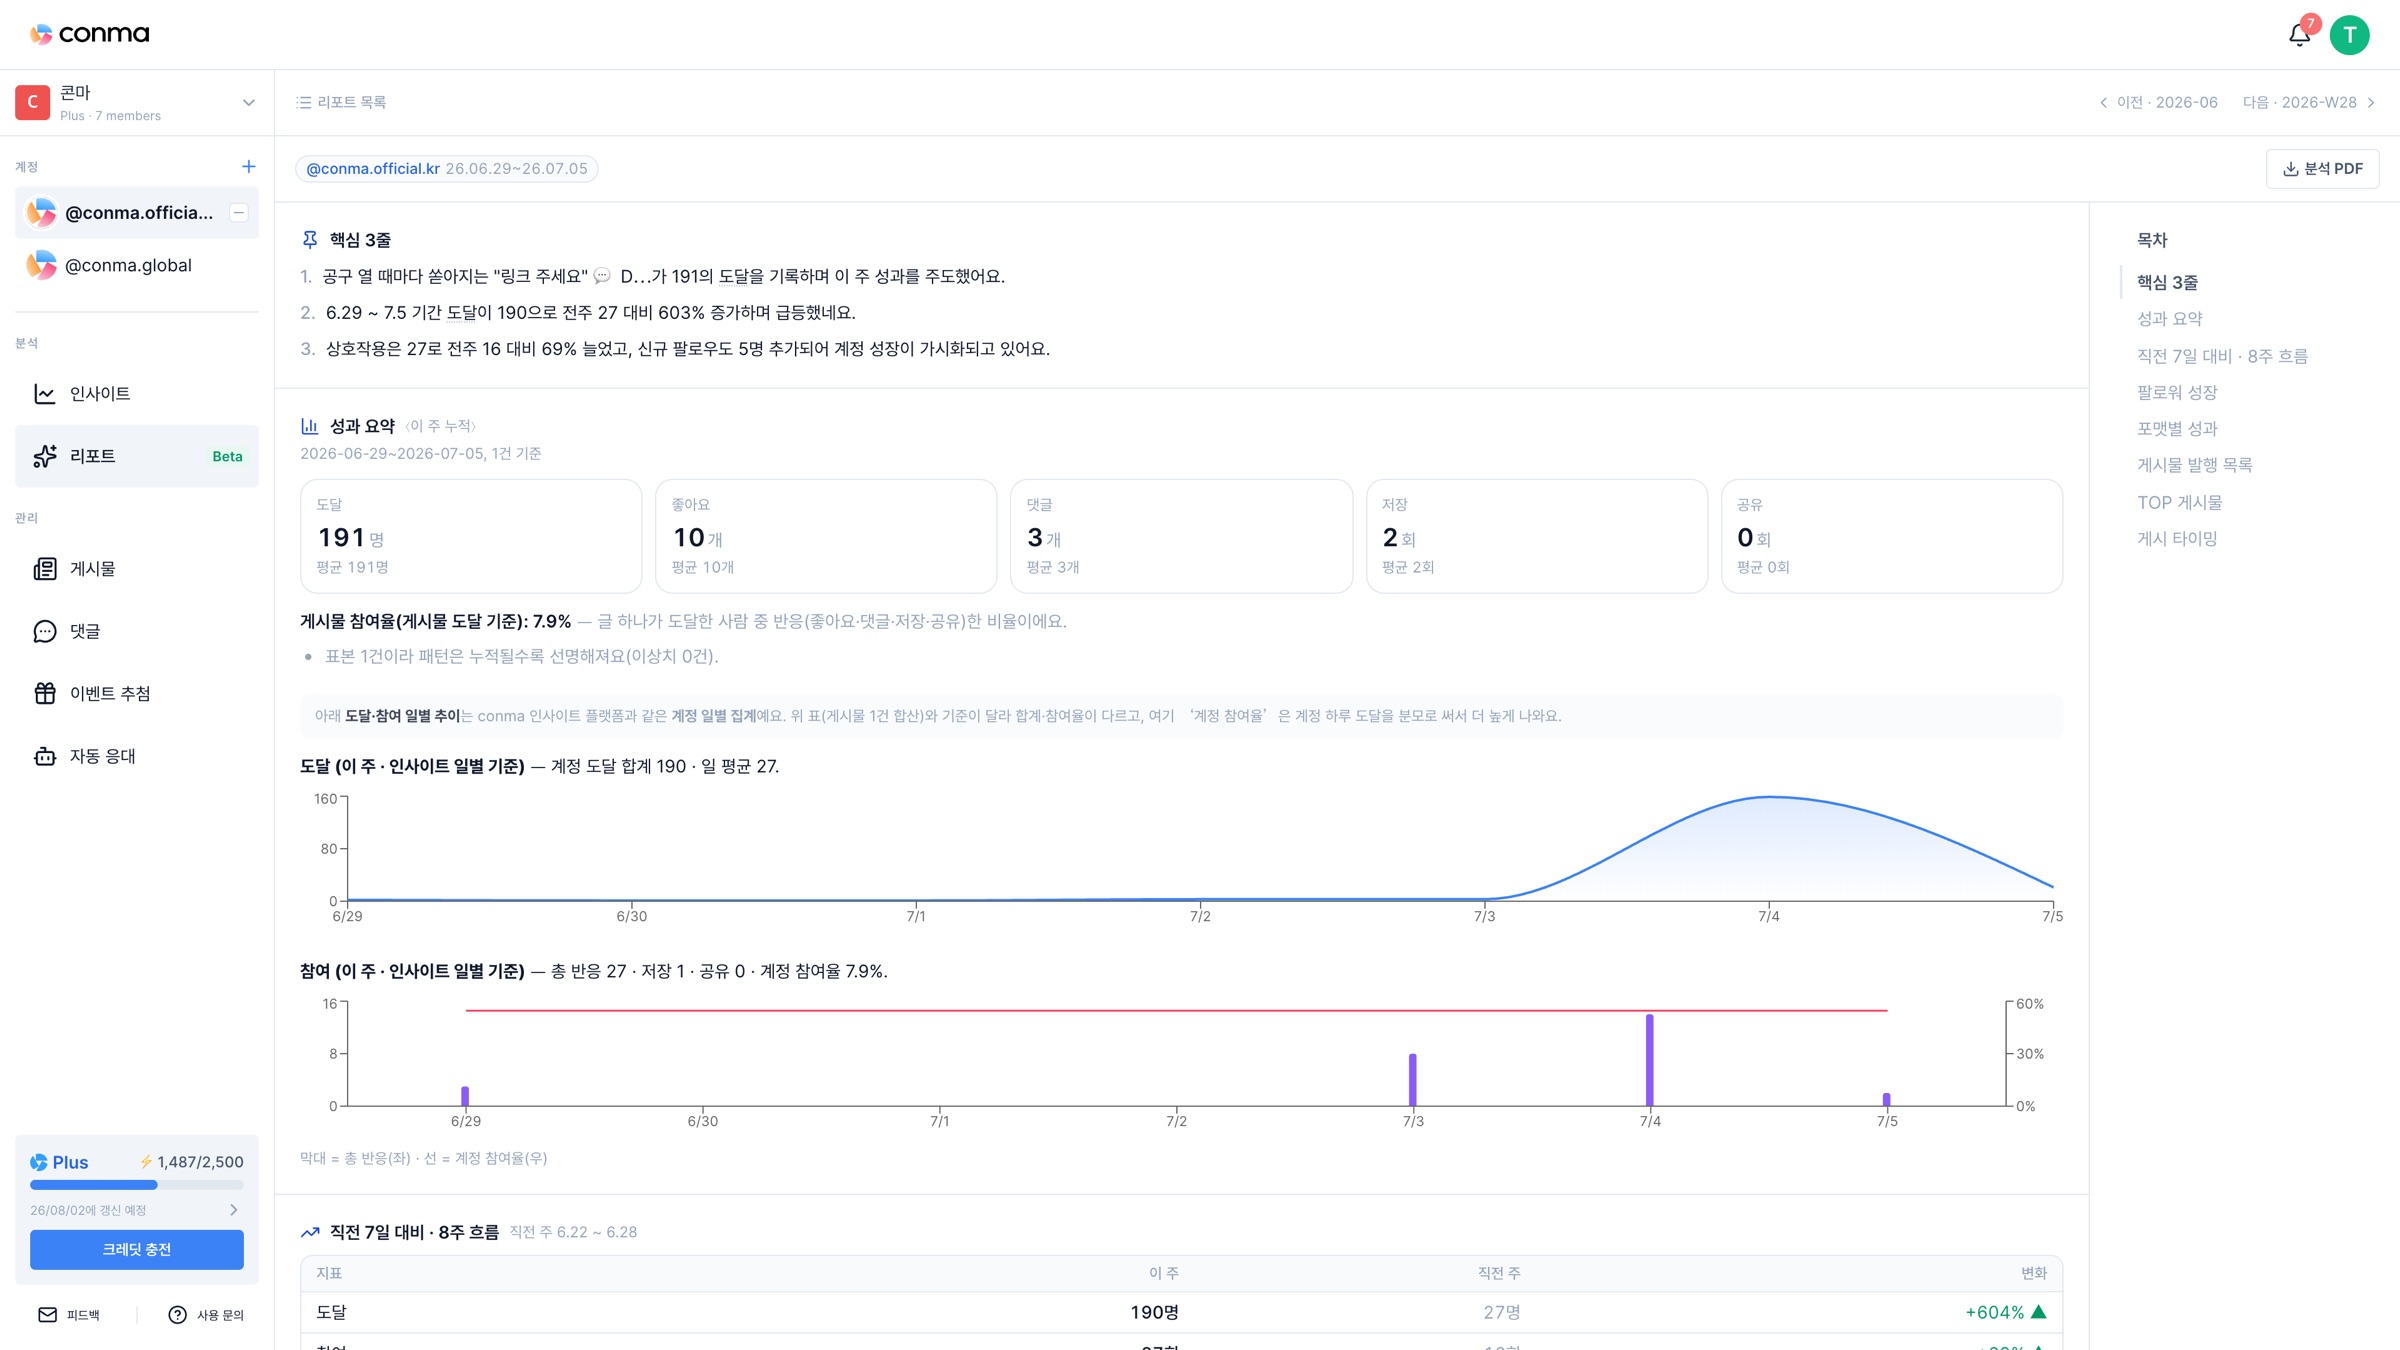The image size is (2400, 1350).
Task: Open 댓글 comments section
Action: coord(137,631)
